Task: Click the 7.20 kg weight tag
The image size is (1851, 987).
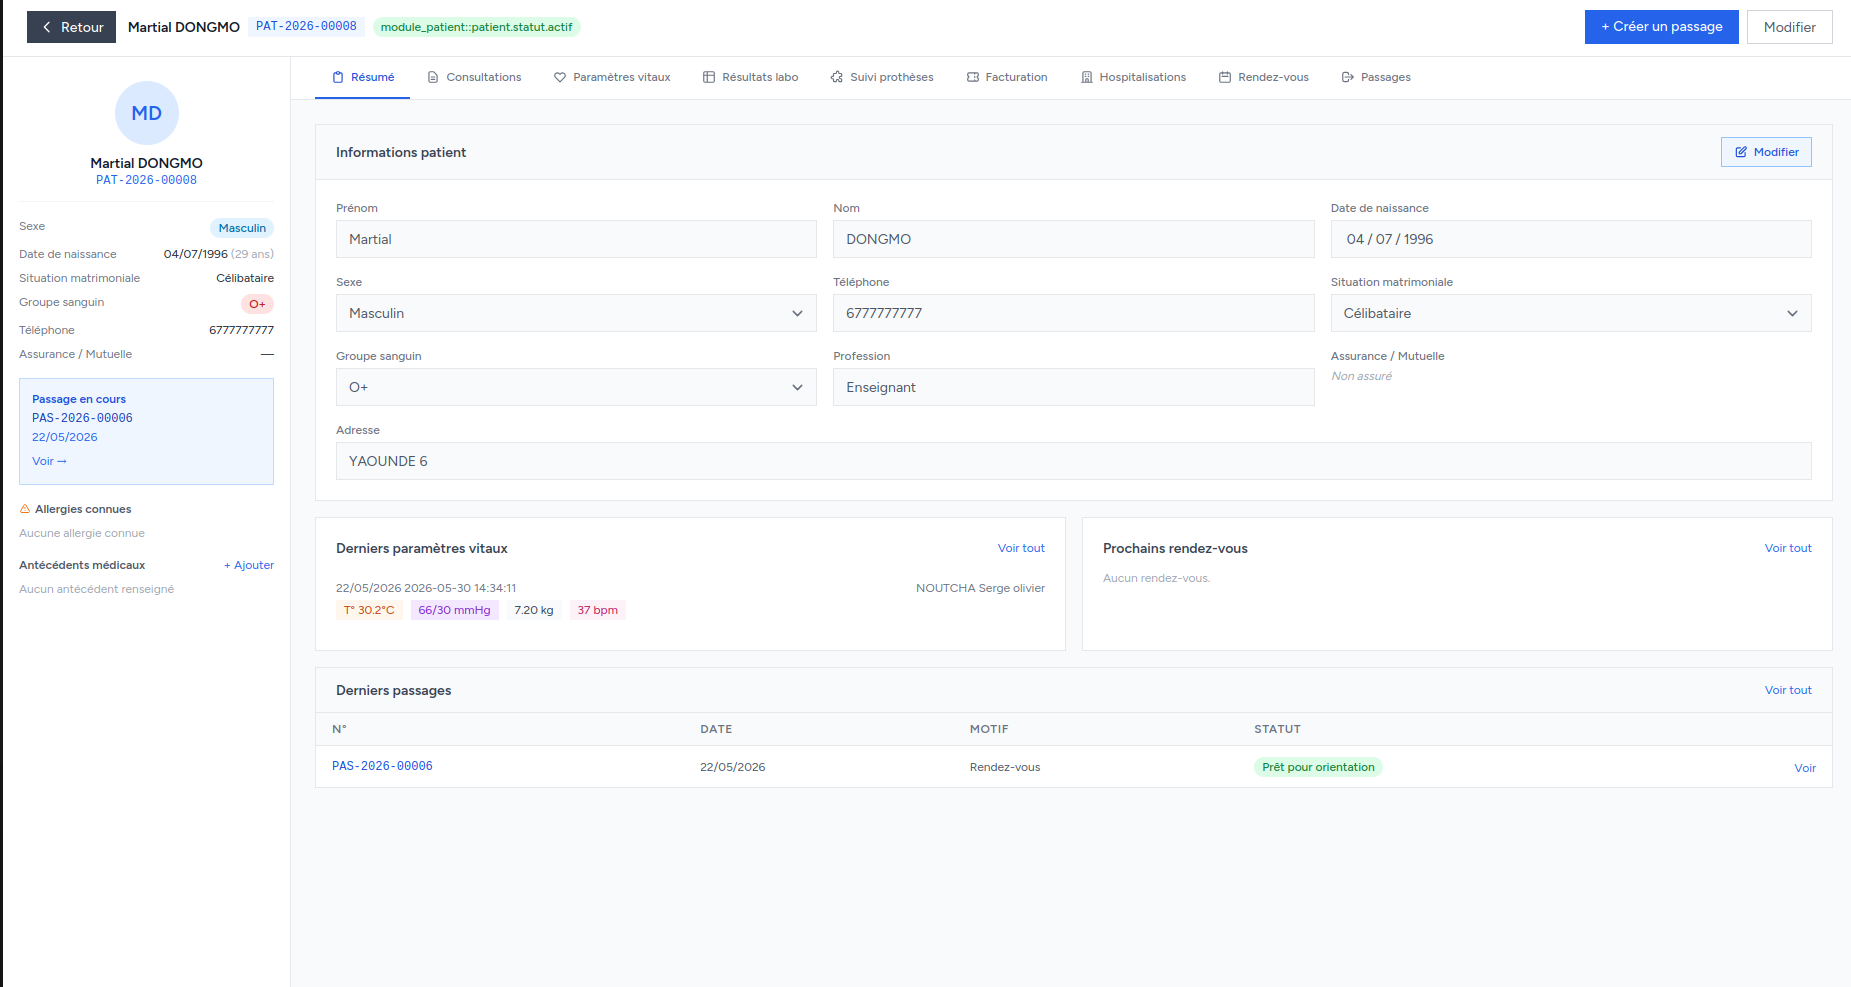Action: click(x=534, y=610)
